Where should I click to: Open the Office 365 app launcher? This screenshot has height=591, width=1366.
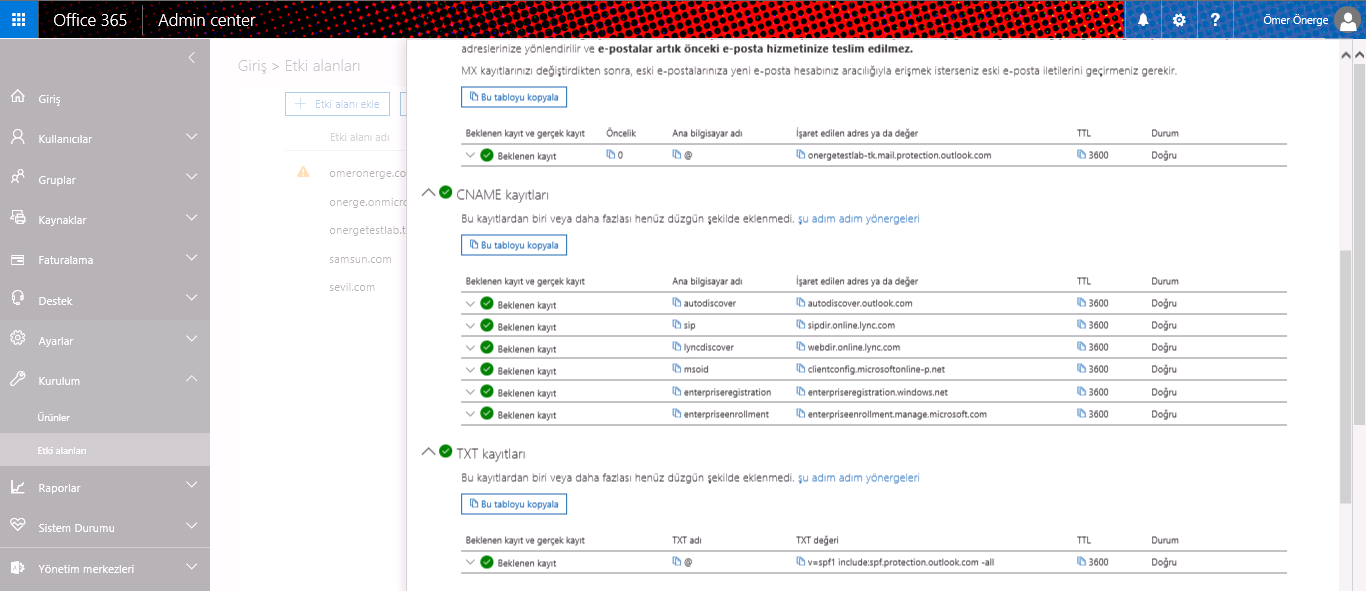coord(19,19)
